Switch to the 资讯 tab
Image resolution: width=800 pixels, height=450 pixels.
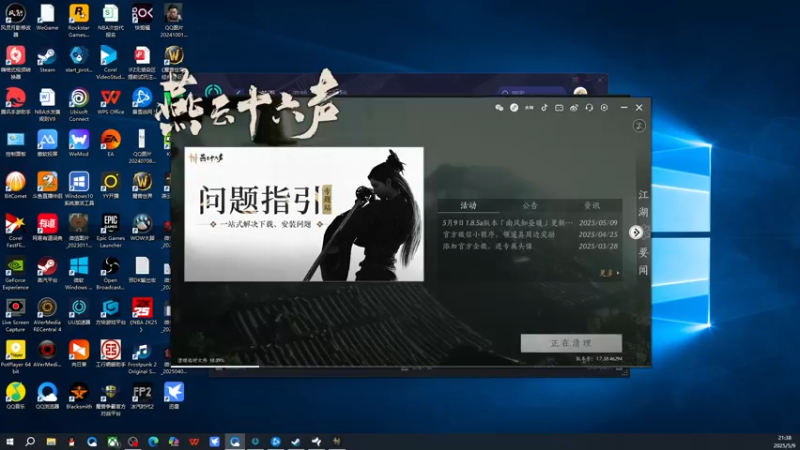point(591,205)
